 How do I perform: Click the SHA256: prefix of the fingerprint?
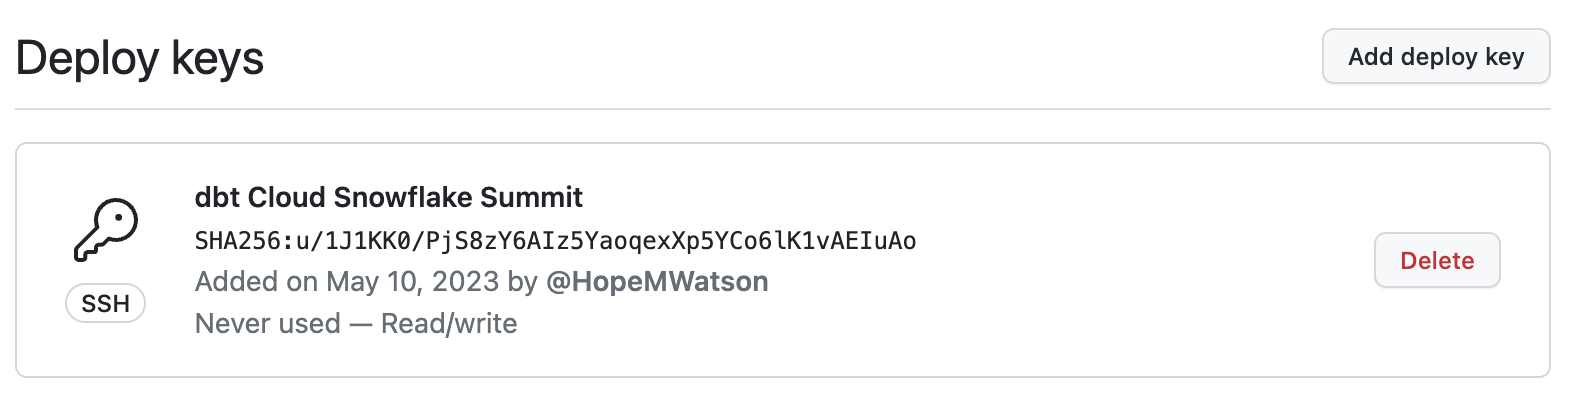pos(238,241)
